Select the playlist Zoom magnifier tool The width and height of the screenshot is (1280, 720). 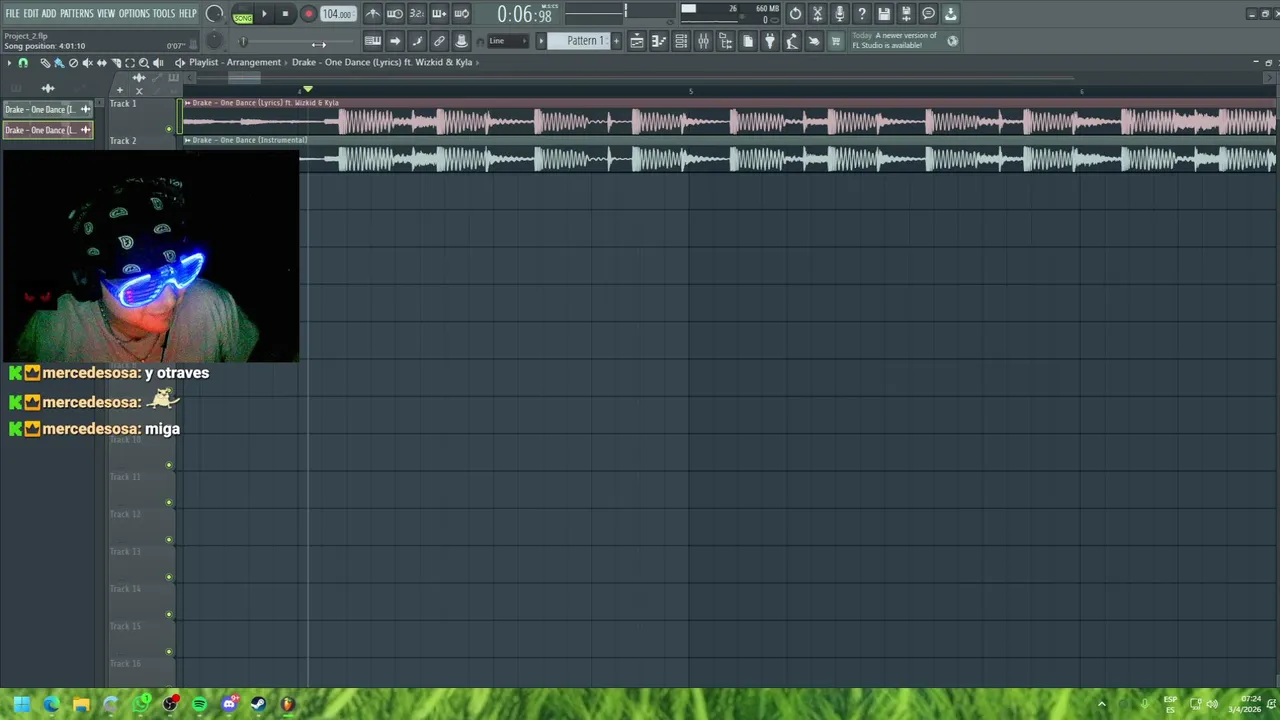point(144,63)
